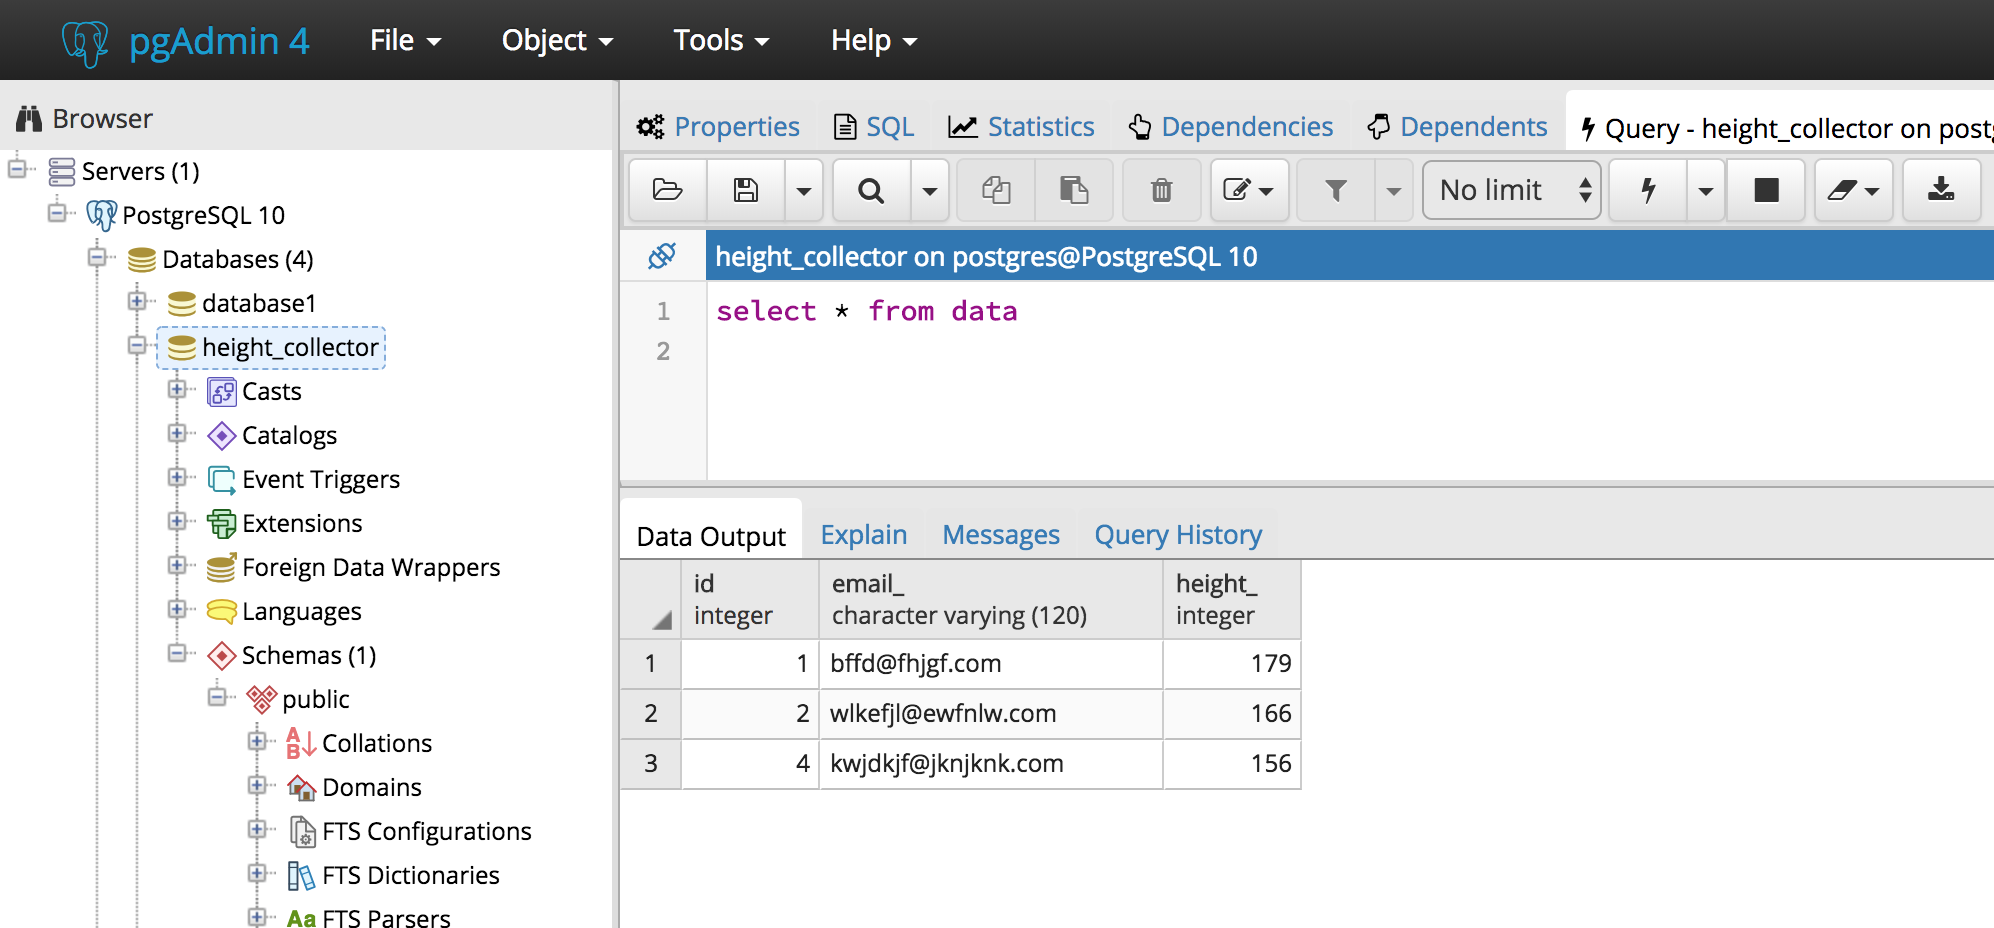Open the Help menu

click(874, 40)
